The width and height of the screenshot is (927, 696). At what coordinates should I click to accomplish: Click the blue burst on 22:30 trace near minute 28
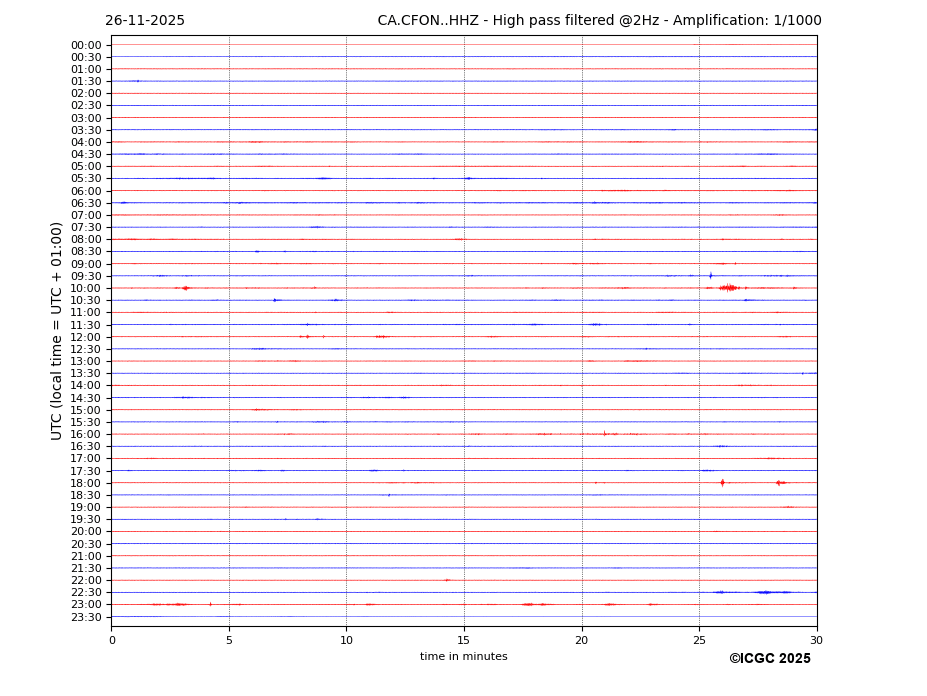[768, 592]
